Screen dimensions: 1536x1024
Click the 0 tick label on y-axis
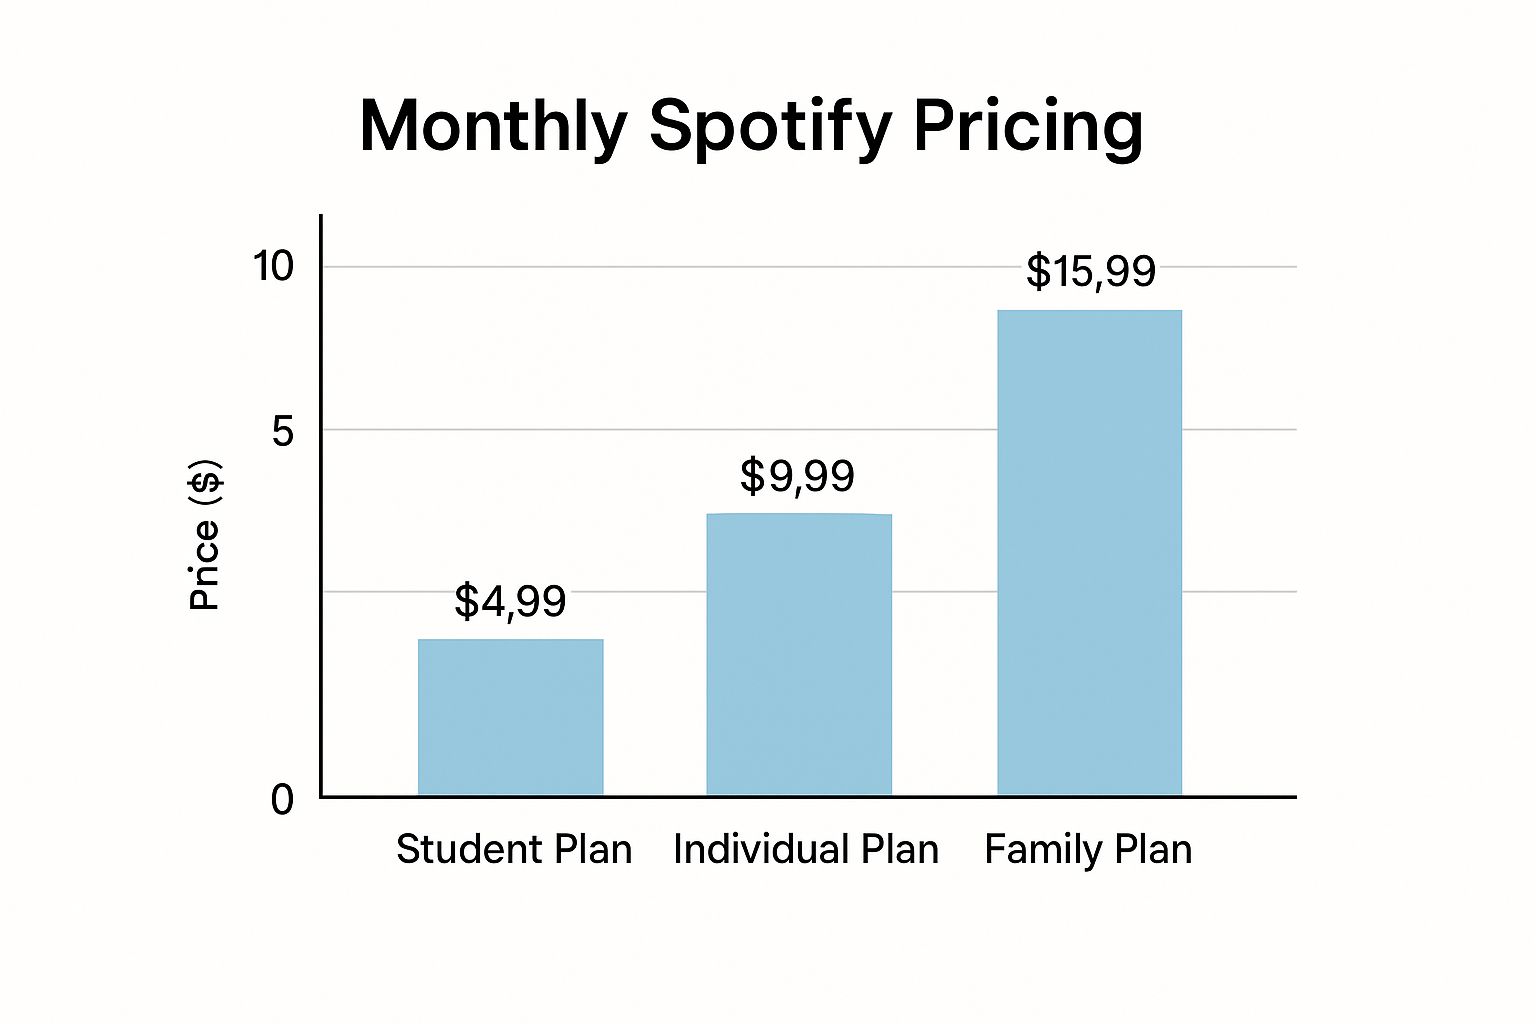click(x=282, y=799)
